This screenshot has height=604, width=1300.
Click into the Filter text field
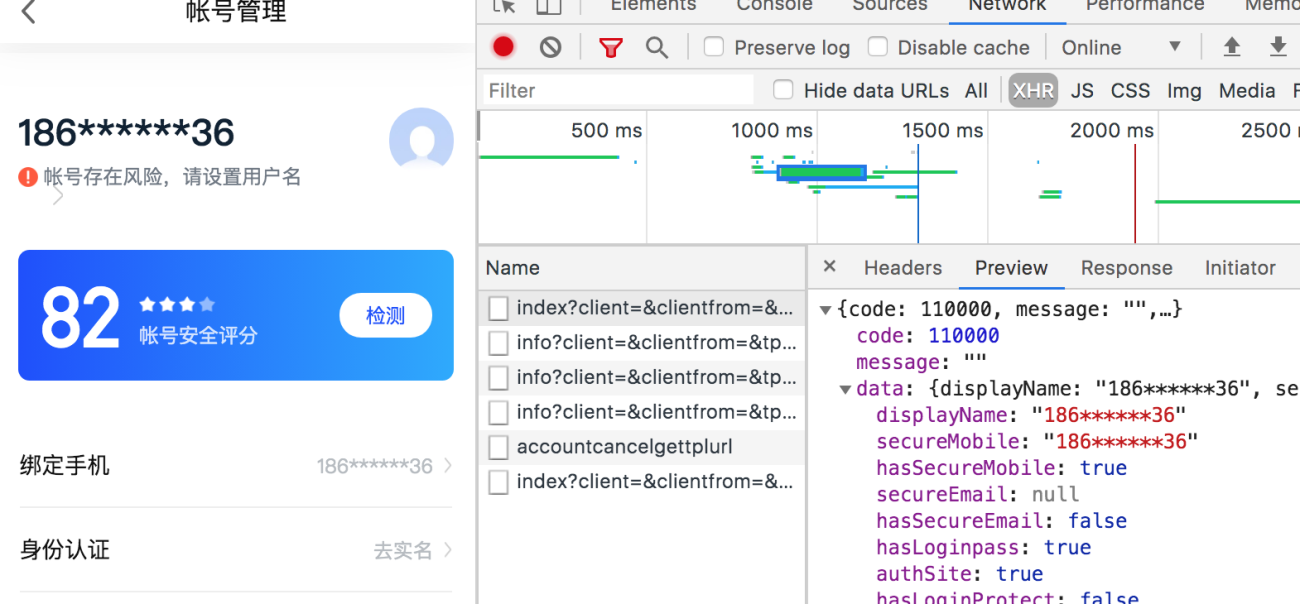617,90
